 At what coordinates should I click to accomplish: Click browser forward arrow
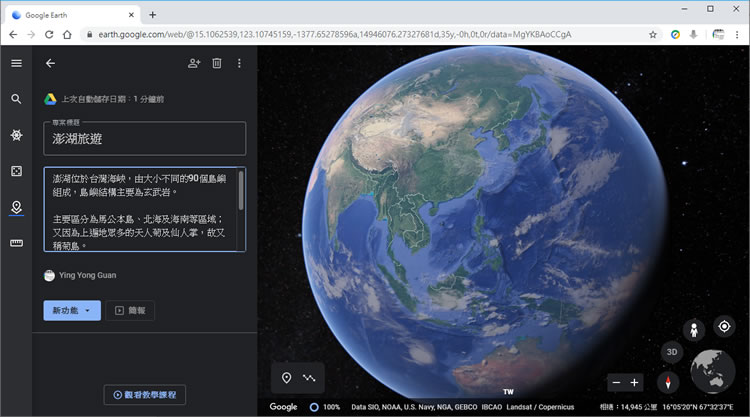pyautogui.click(x=31, y=34)
